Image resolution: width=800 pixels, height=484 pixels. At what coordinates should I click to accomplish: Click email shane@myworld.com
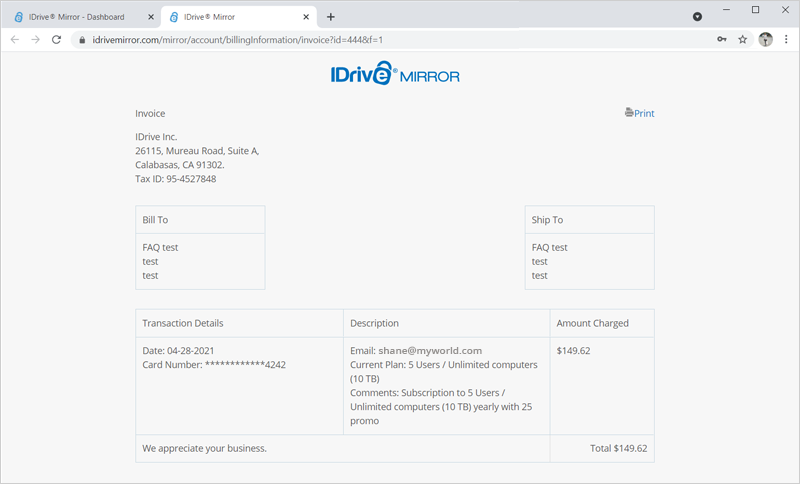coord(430,351)
